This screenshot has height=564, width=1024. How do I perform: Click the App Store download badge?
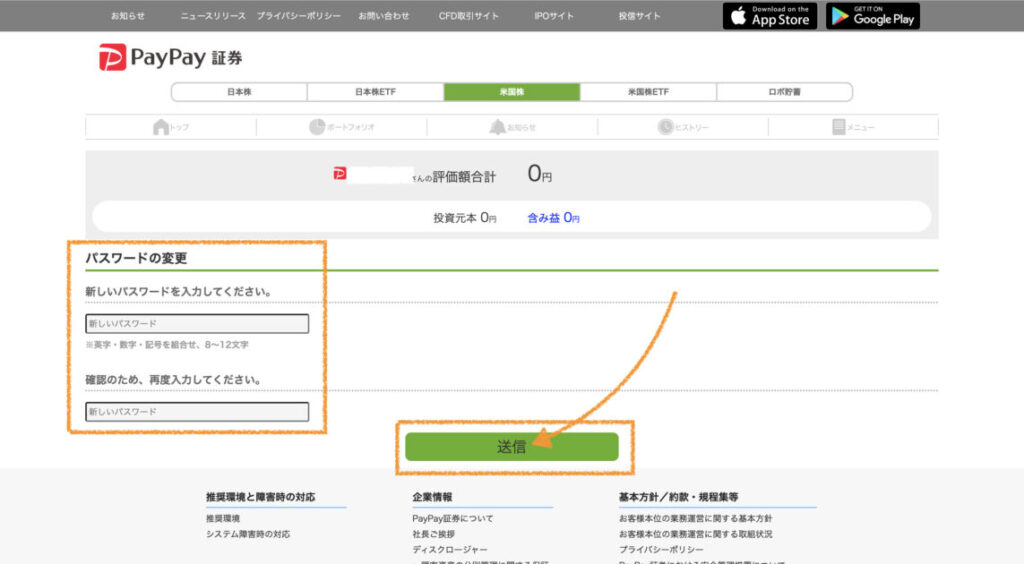pyautogui.click(x=769, y=16)
